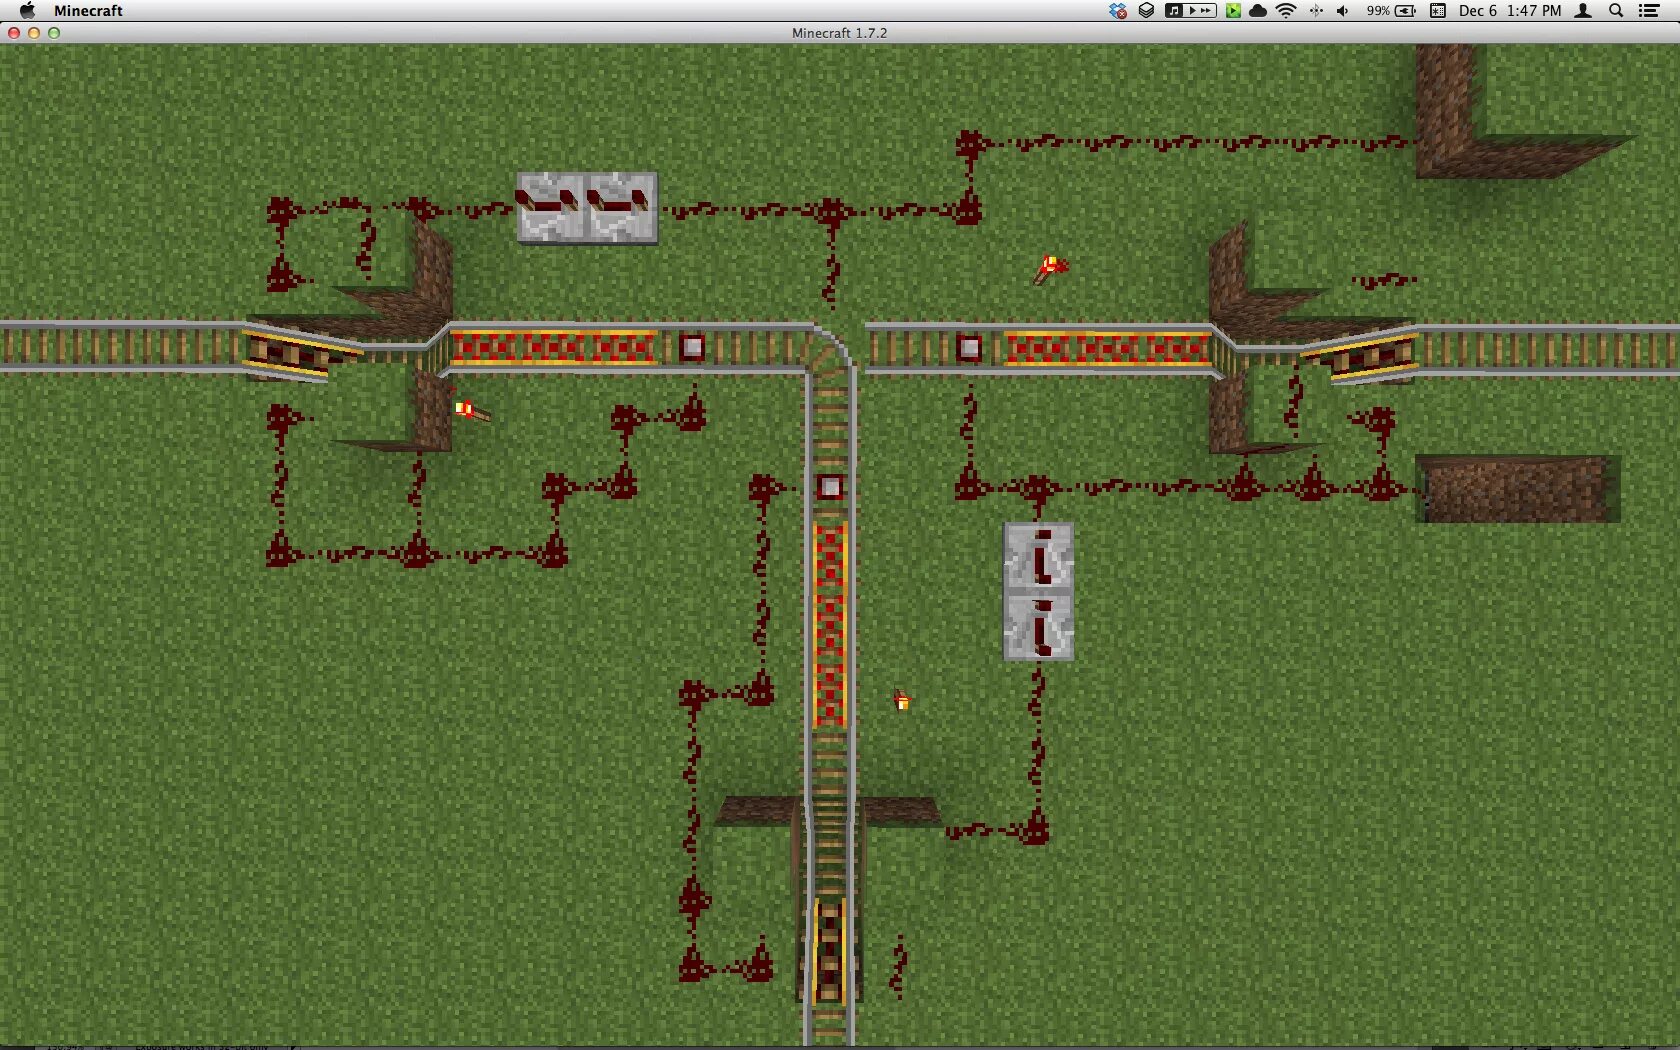Screen dimensions: 1680x1050
Task: Click the calendar window icon in the menu bar
Action: pos(1438,10)
